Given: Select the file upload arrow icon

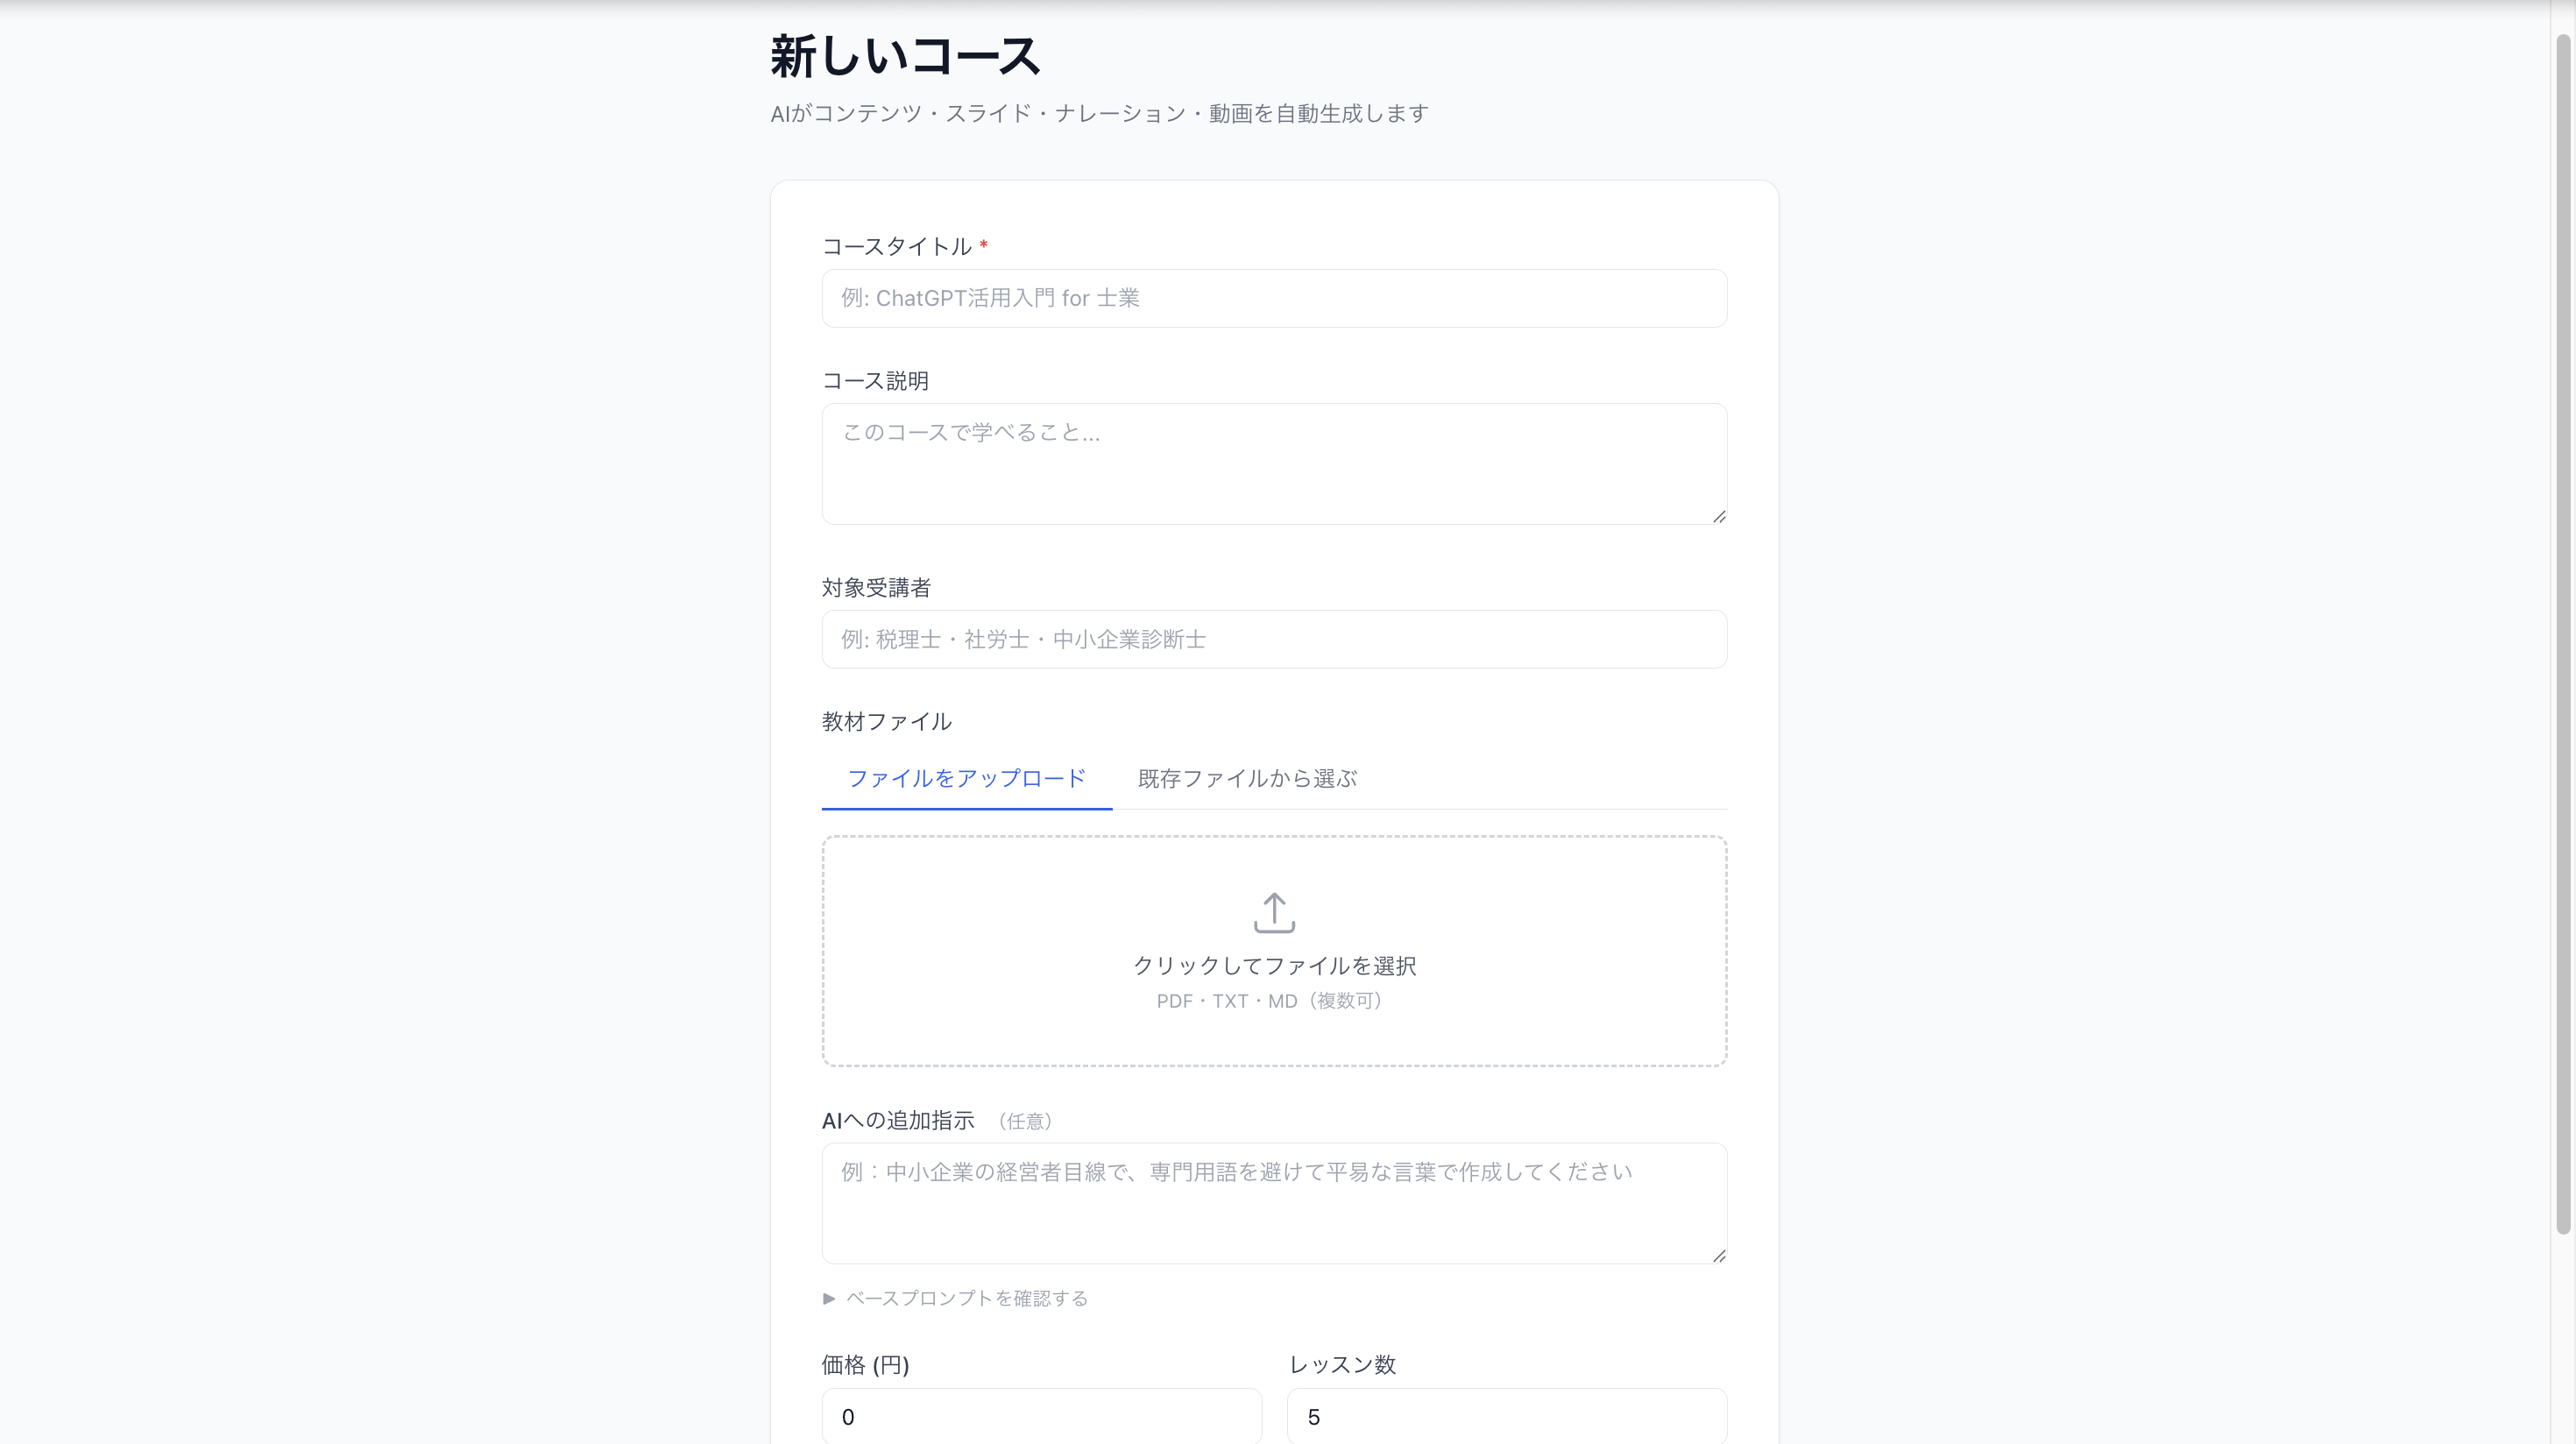Looking at the screenshot, I should tap(1273, 912).
